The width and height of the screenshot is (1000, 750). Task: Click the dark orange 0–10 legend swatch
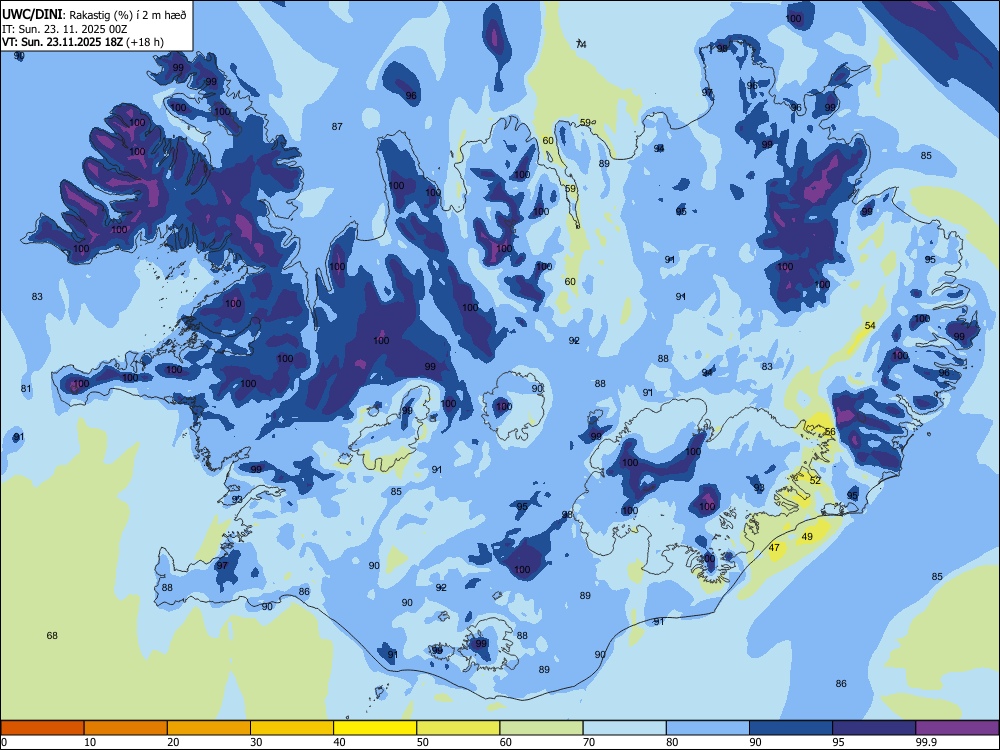(42, 728)
